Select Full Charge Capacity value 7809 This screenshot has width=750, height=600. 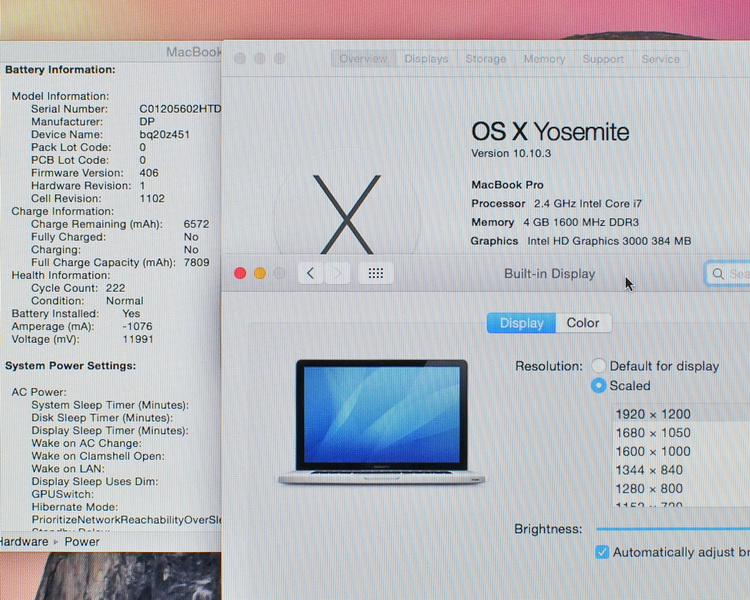pyautogui.click(x=196, y=262)
